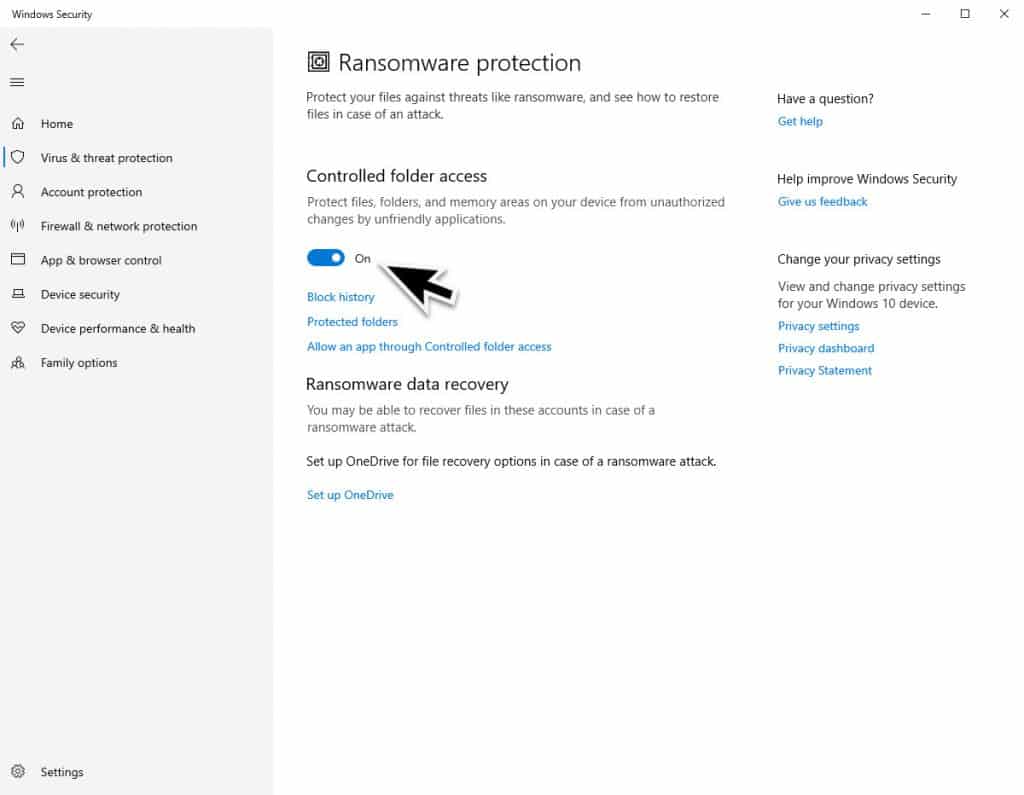The height and width of the screenshot is (795, 1024).
Task: Open Privacy settings
Action: [x=818, y=325]
